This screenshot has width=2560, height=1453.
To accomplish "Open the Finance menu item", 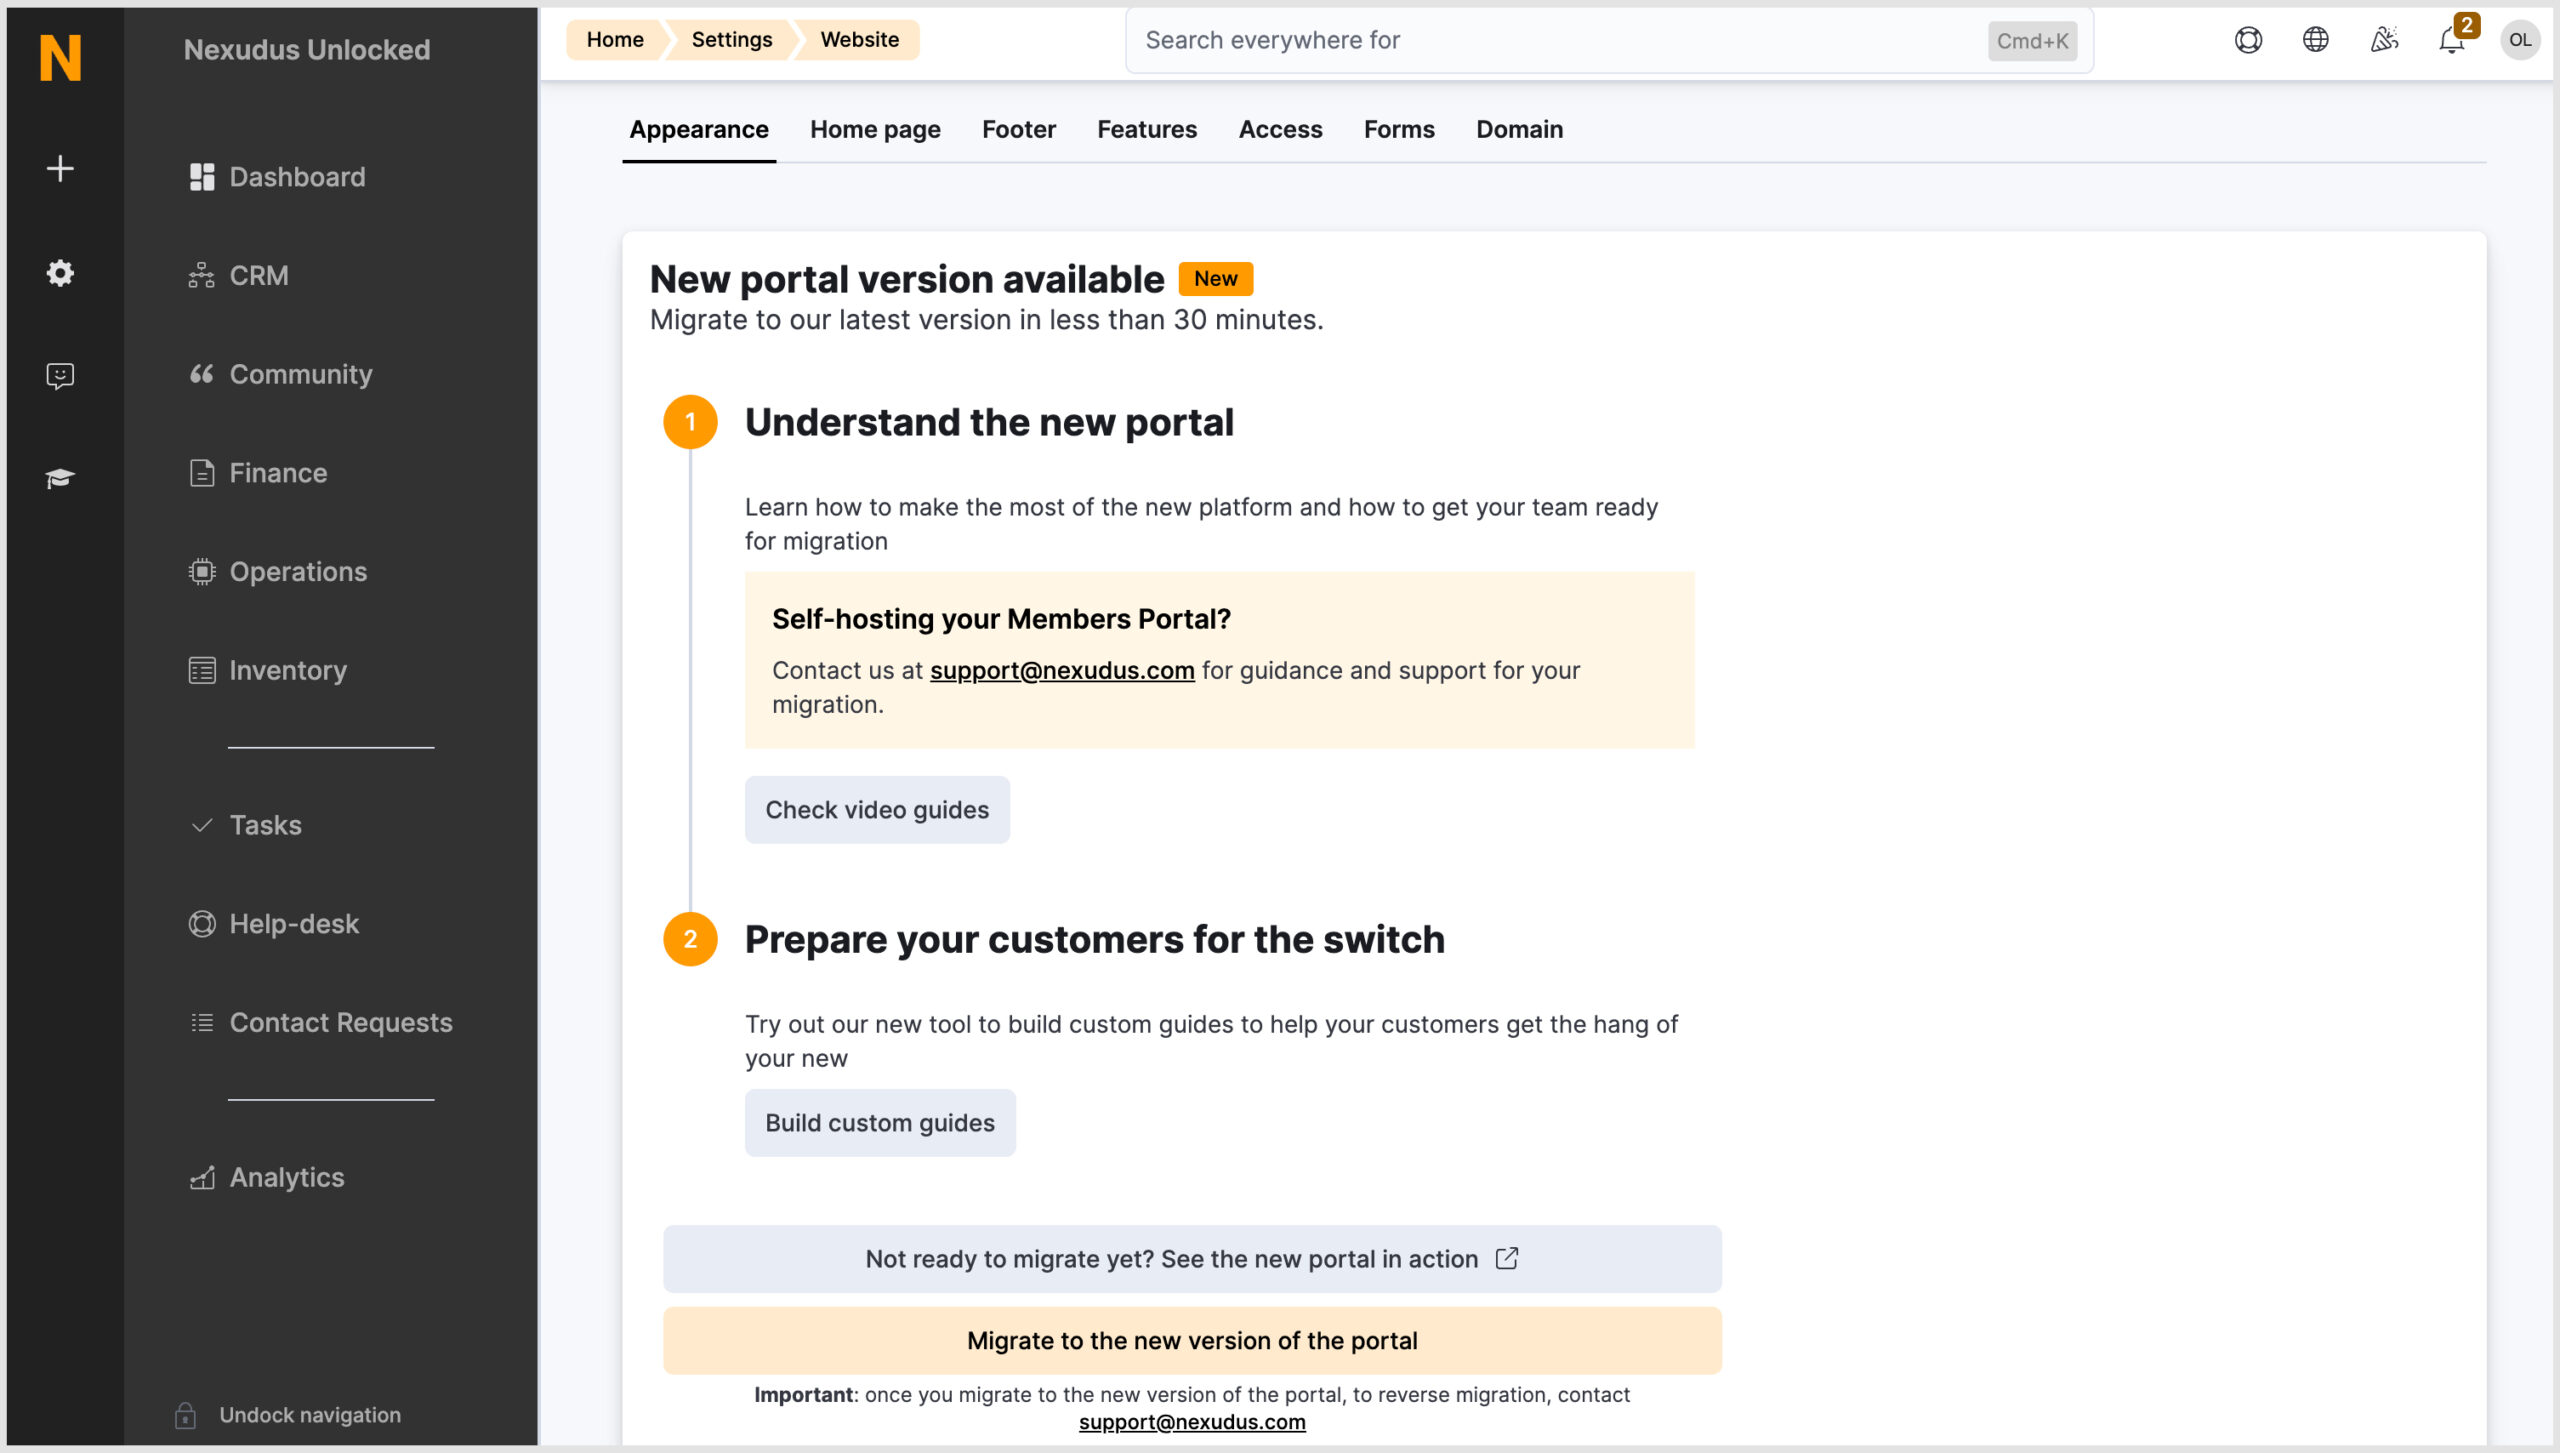I will coord(259,473).
